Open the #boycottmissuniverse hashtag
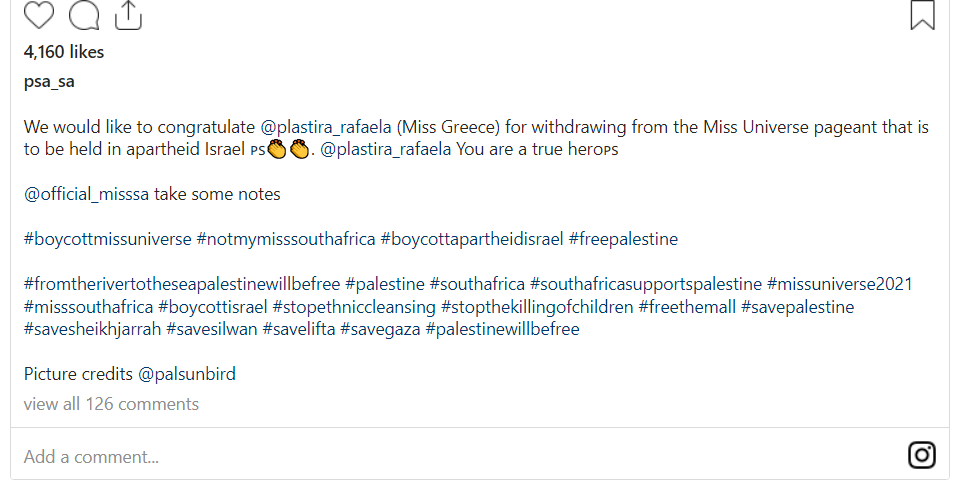The height and width of the screenshot is (480, 962). [106, 239]
